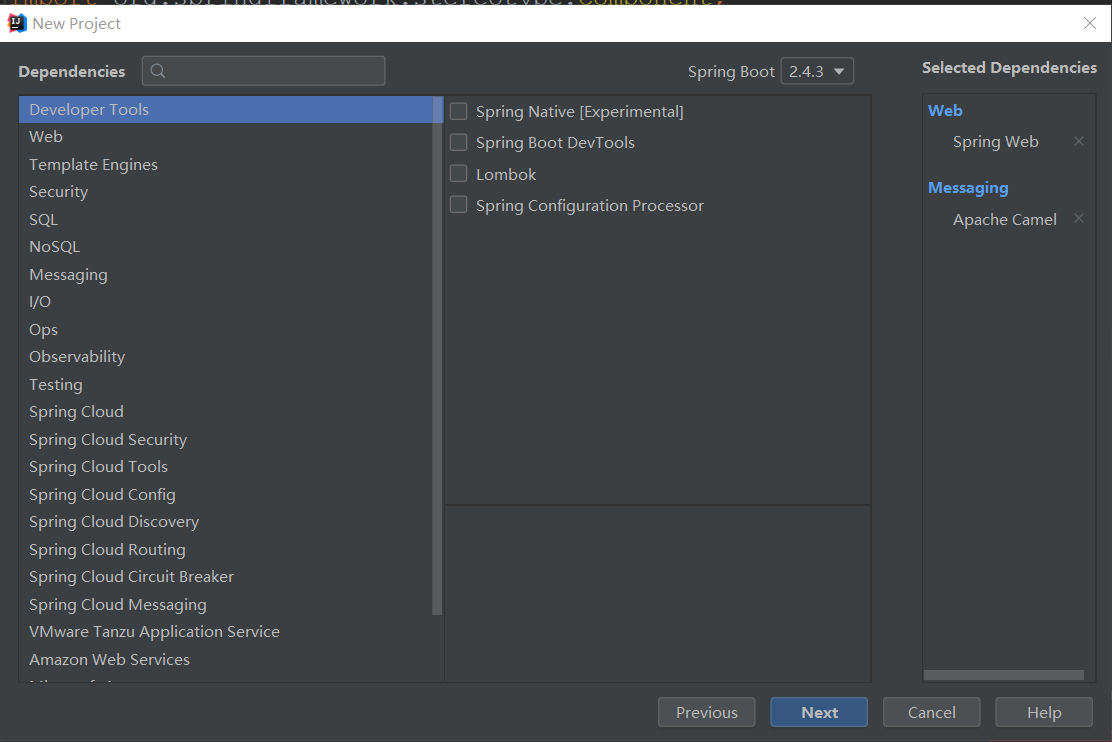
Task: Select the Ops category
Action: [226, 330]
